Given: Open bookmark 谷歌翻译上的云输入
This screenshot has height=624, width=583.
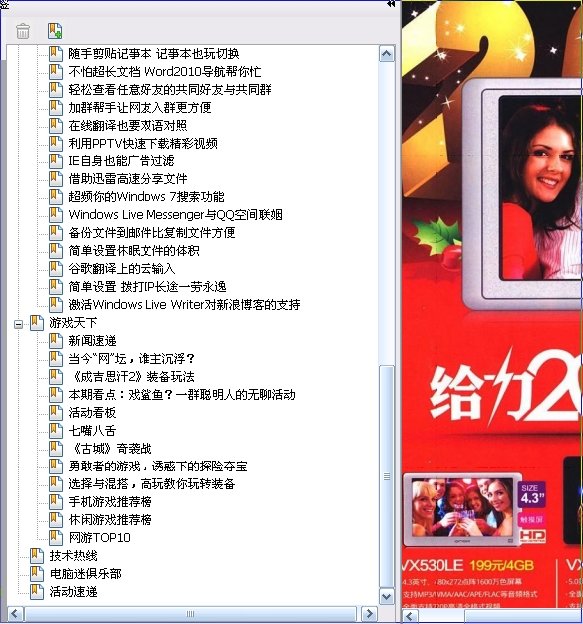Looking at the screenshot, I should (x=122, y=269).
